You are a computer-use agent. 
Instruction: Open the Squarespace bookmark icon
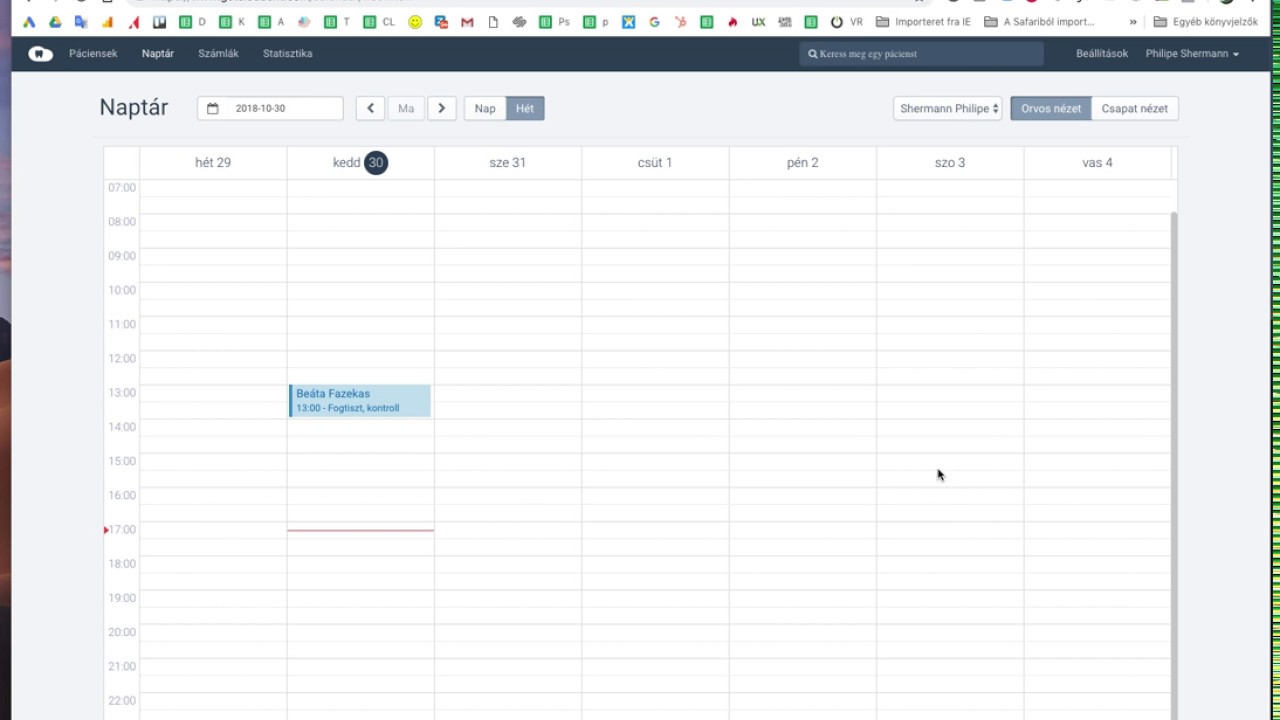point(519,22)
